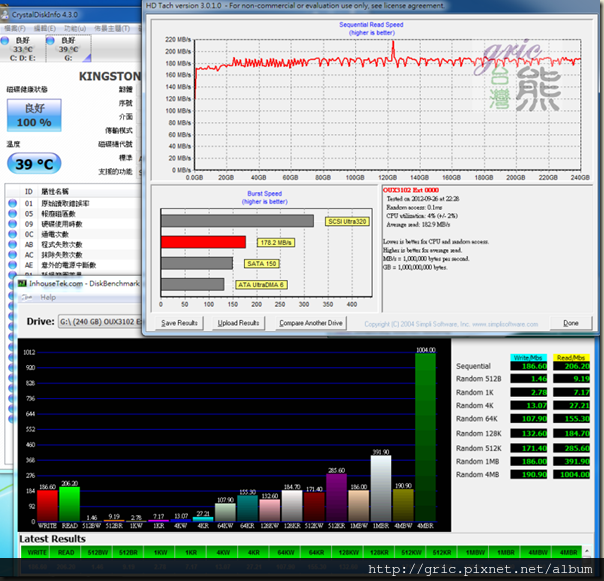Click the red 178.2 MB/s burst speed bar
The image size is (604, 581).
(203, 242)
